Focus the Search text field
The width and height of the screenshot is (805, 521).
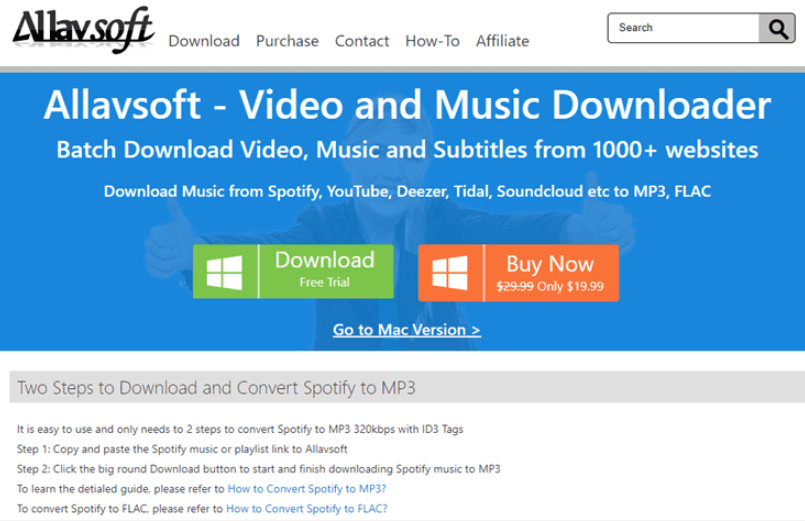point(683,28)
